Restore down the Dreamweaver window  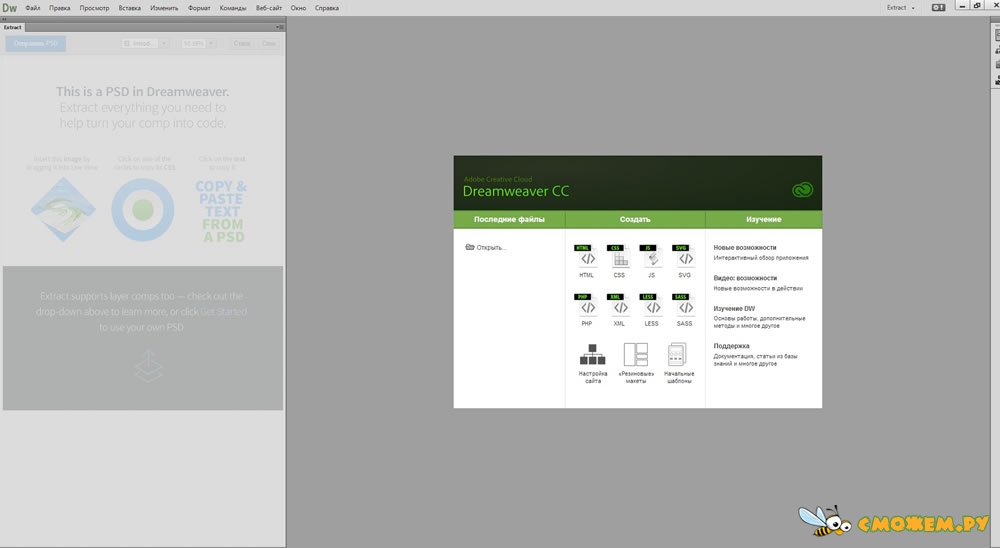[977, 5]
